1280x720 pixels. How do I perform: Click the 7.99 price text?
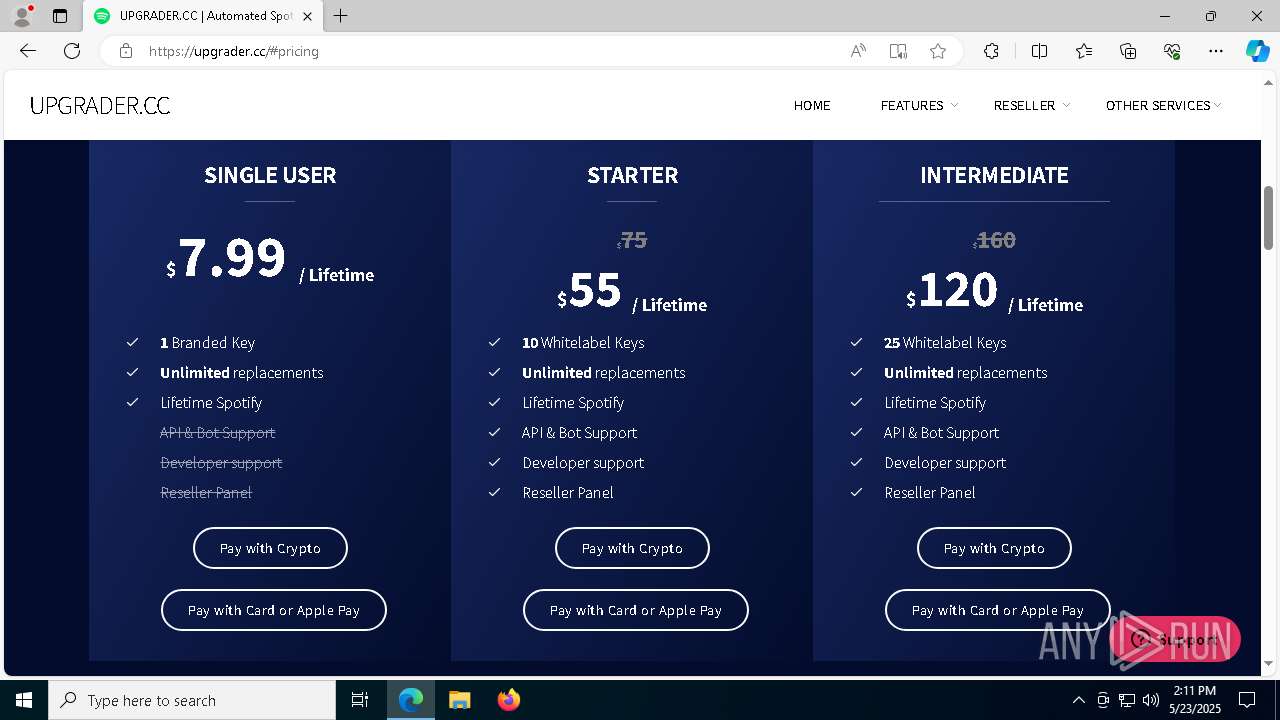pos(232,258)
